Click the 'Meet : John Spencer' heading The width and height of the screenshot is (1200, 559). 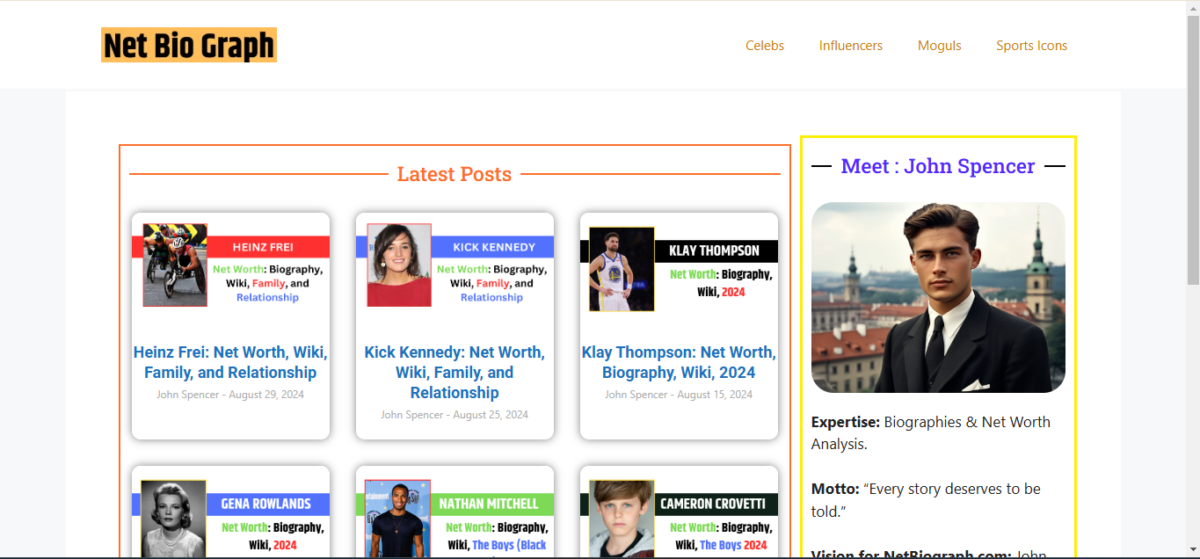938,166
